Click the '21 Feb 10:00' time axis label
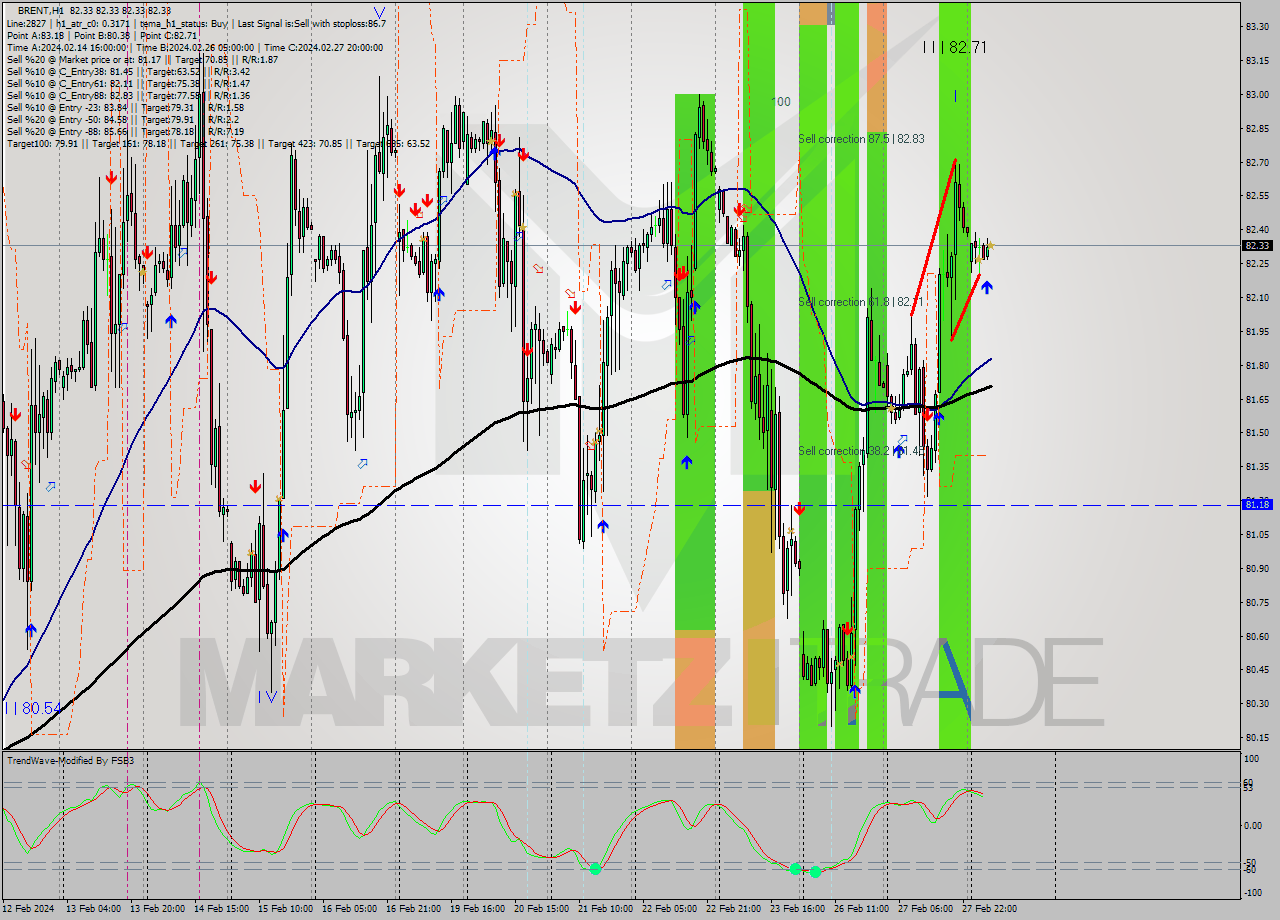Viewport: 1280px width, 920px height. tap(605, 909)
